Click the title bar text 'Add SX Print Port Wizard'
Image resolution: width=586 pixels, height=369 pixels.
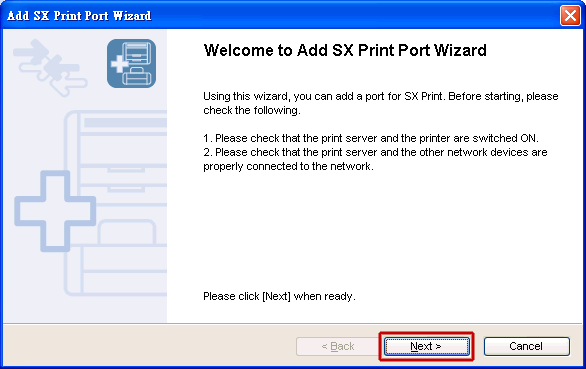pos(79,16)
